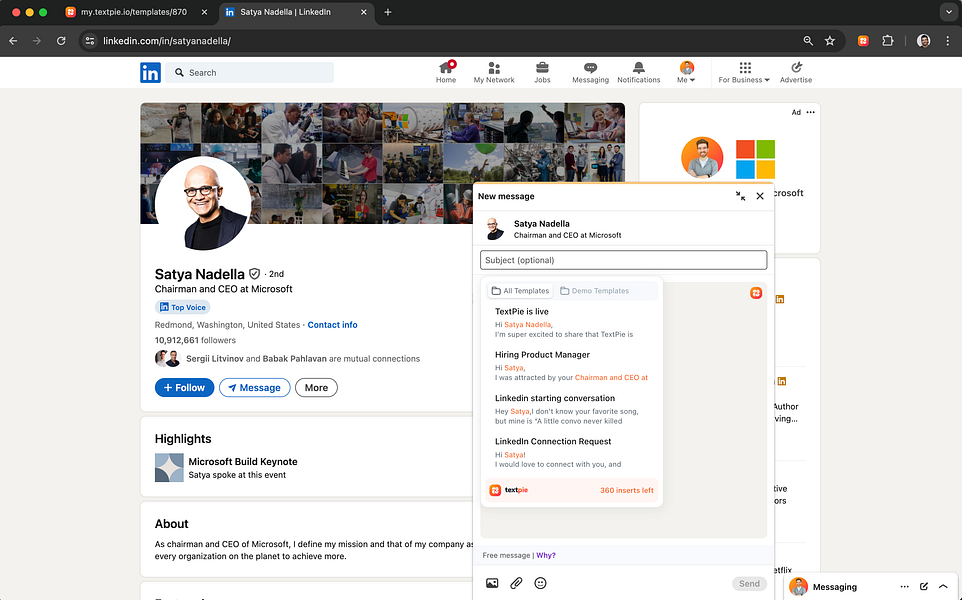
Task: Open LinkedIn Messaging from the top navigation
Action: tap(589, 68)
